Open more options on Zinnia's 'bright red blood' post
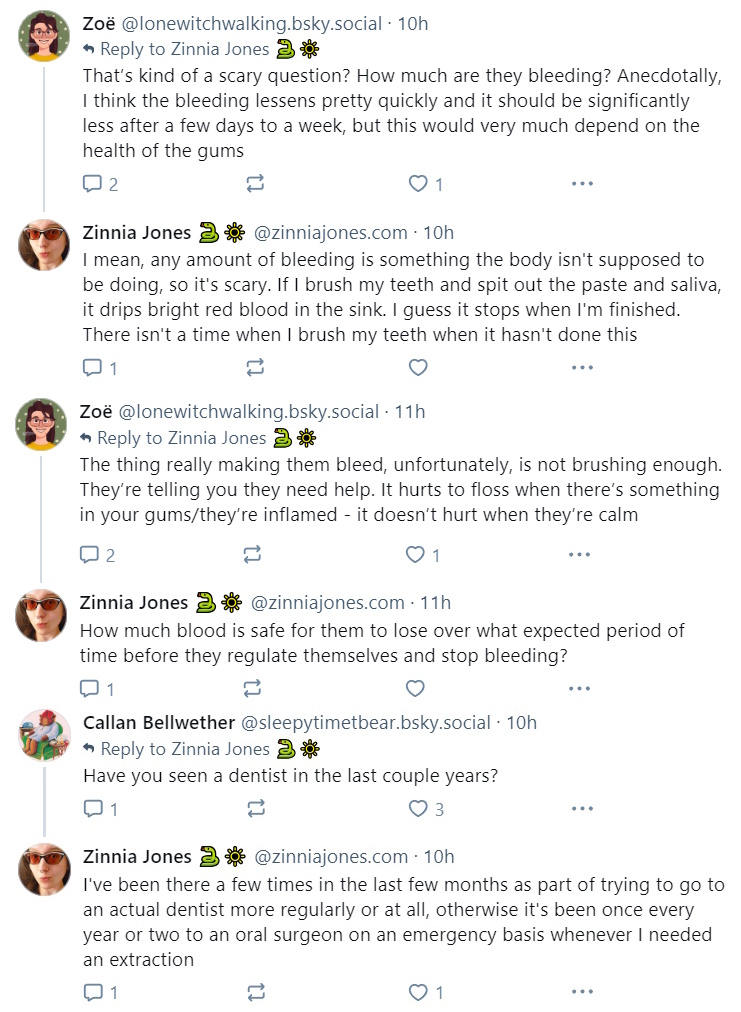The height and width of the screenshot is (1012, 741). pyautogui.click(x=582, y=368)
